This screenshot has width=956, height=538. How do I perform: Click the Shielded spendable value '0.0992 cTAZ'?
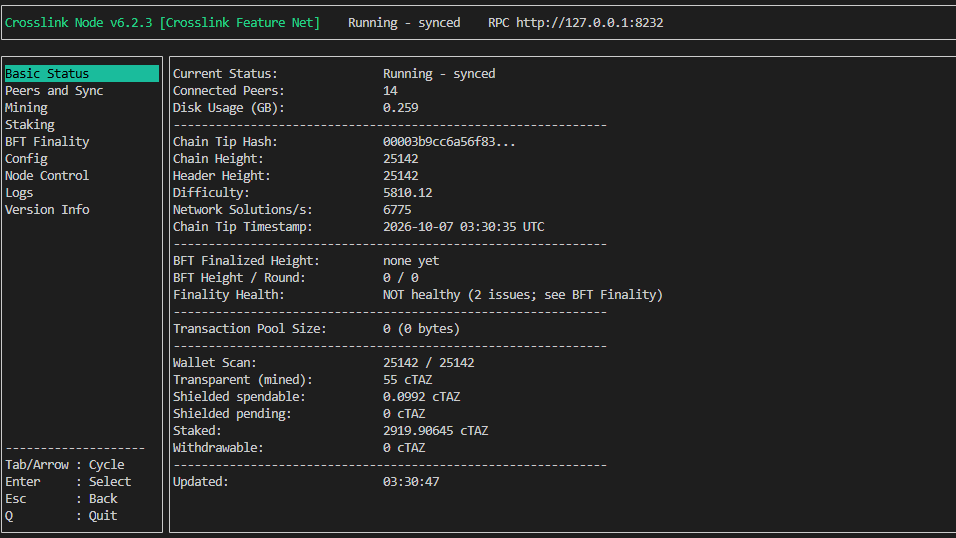click(x=421, y=396)
